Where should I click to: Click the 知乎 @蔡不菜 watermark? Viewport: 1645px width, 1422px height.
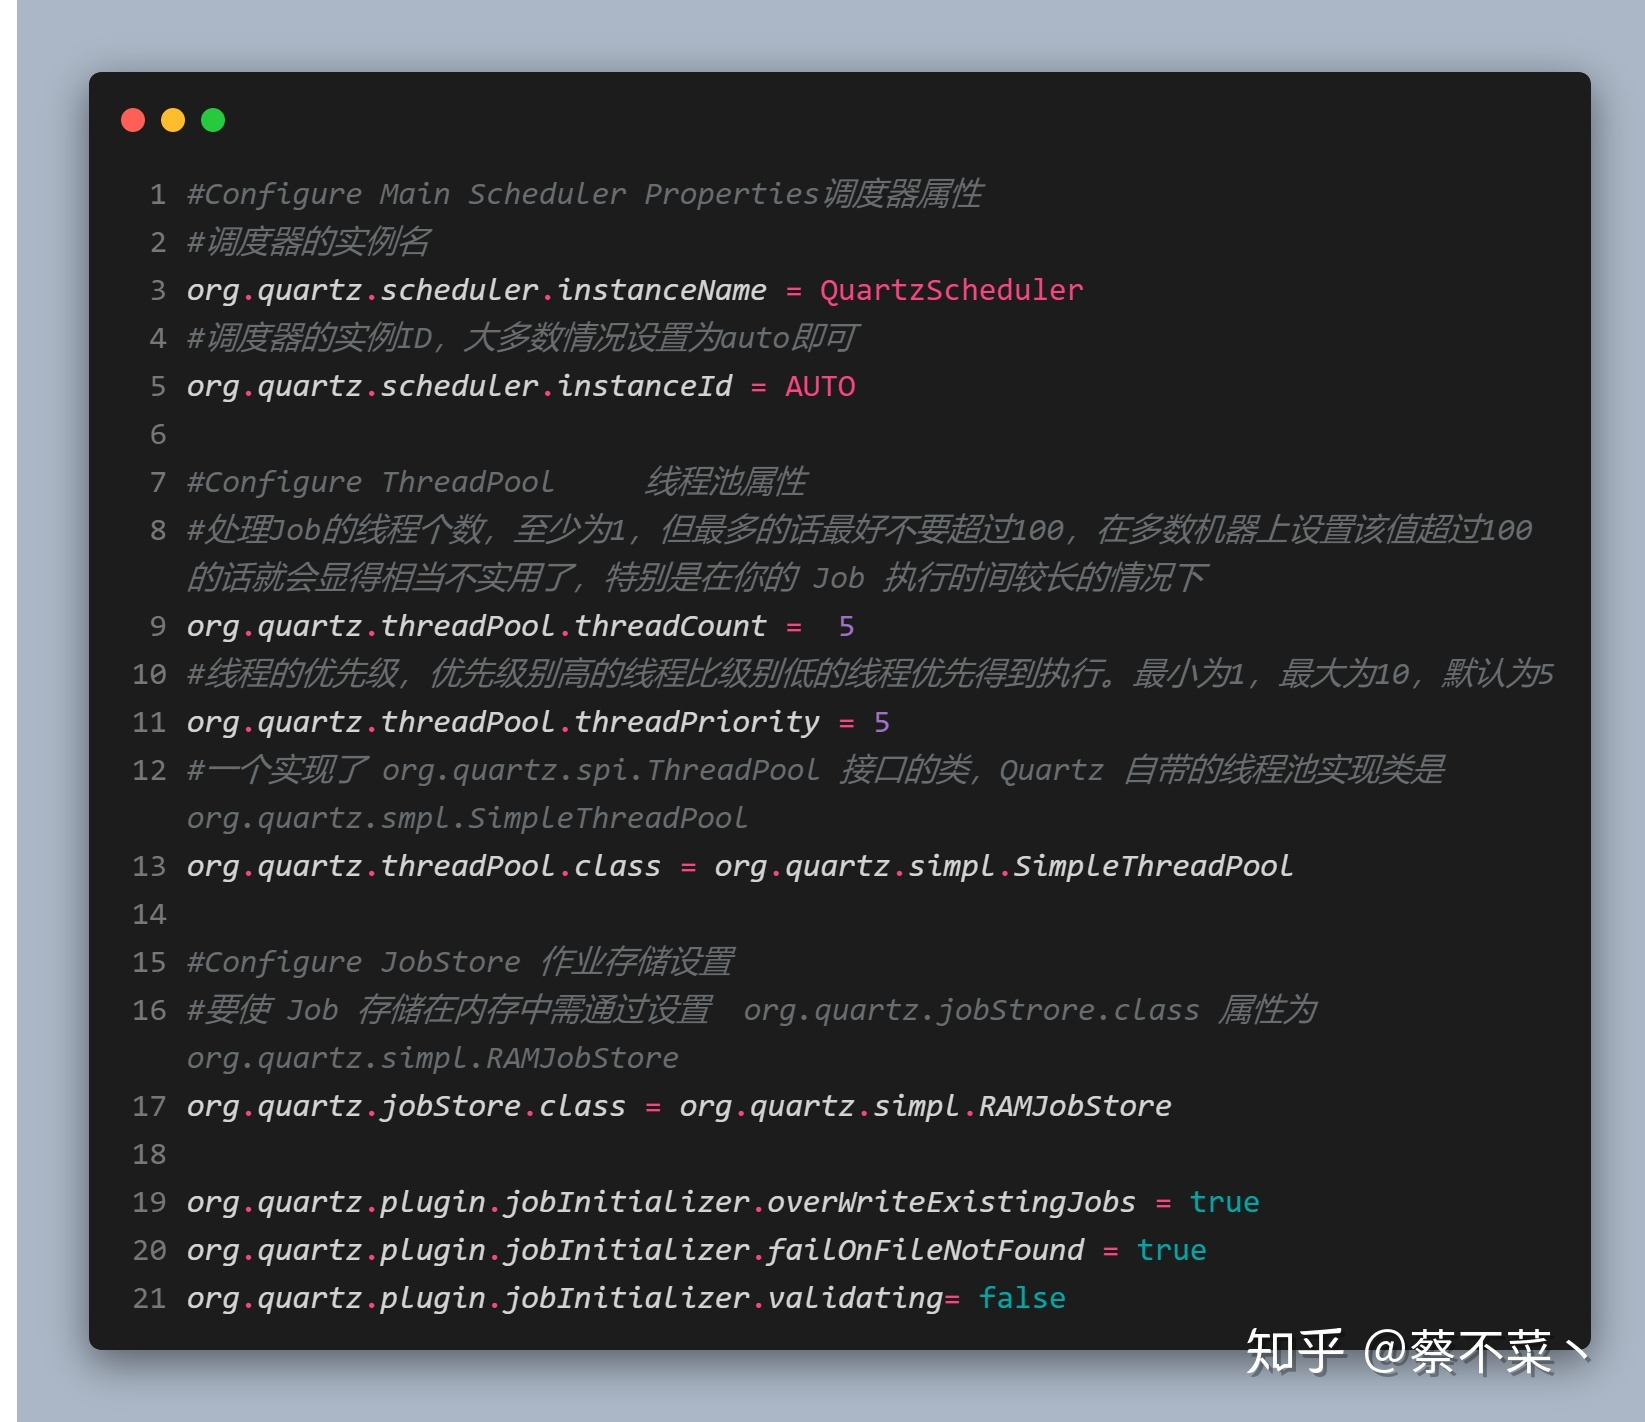click(1417, 1352)
